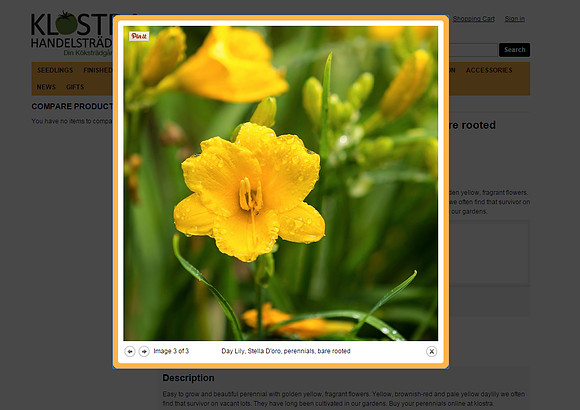Open the Sign in link
Viewport: 580px width, 410px height.
coord(515,19)
